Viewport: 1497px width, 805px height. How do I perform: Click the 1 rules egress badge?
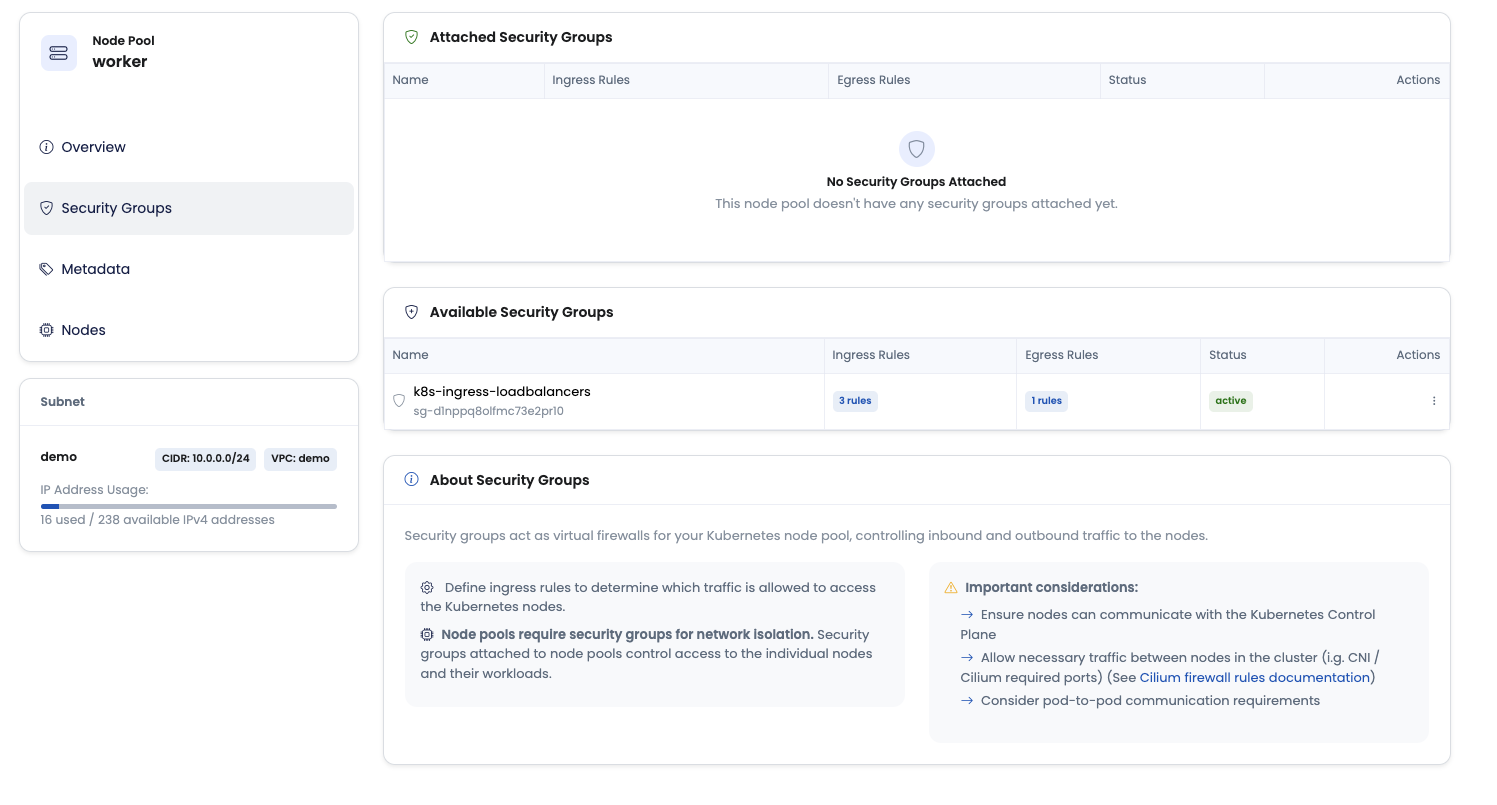1046,401
